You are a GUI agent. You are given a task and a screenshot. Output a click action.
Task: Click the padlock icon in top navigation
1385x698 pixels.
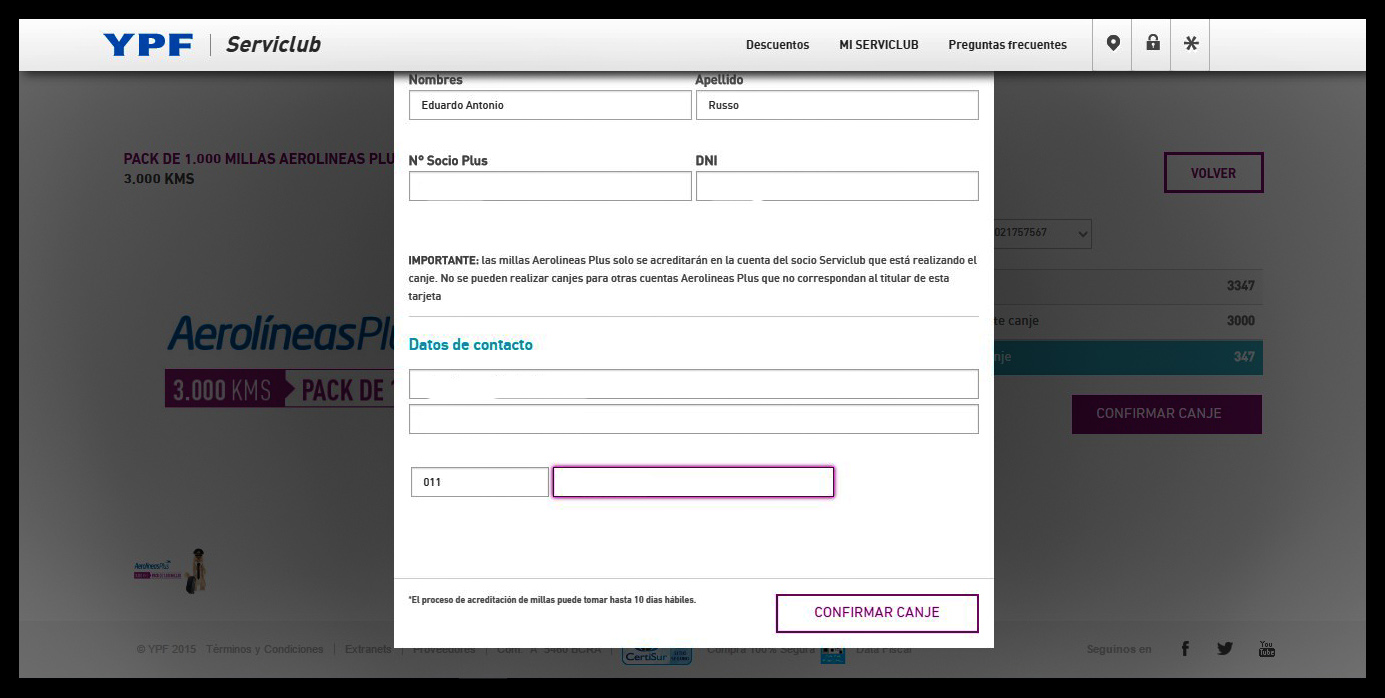click(1152, 44)
